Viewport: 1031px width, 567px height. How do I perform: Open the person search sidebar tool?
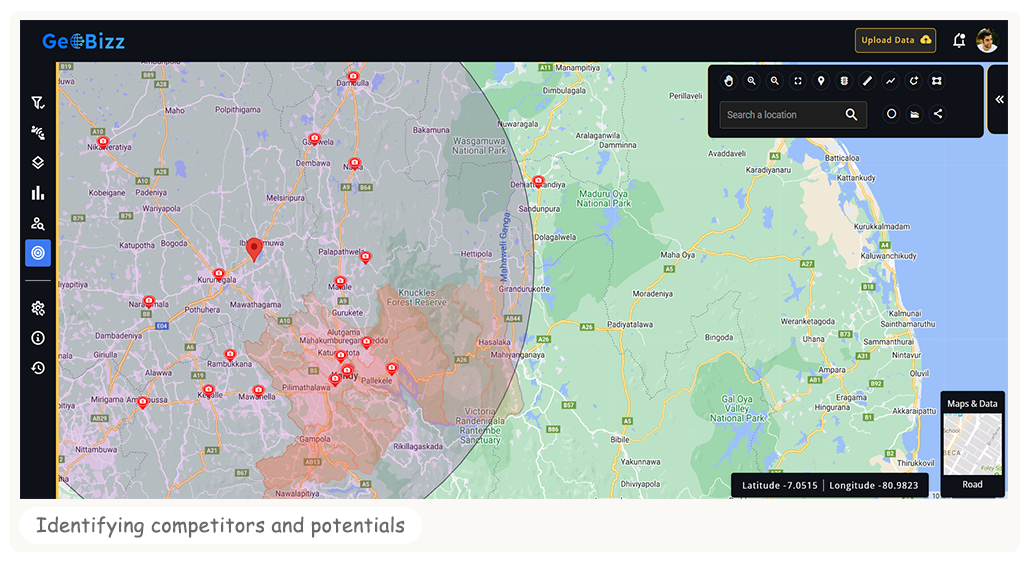(x=38, y=224)
